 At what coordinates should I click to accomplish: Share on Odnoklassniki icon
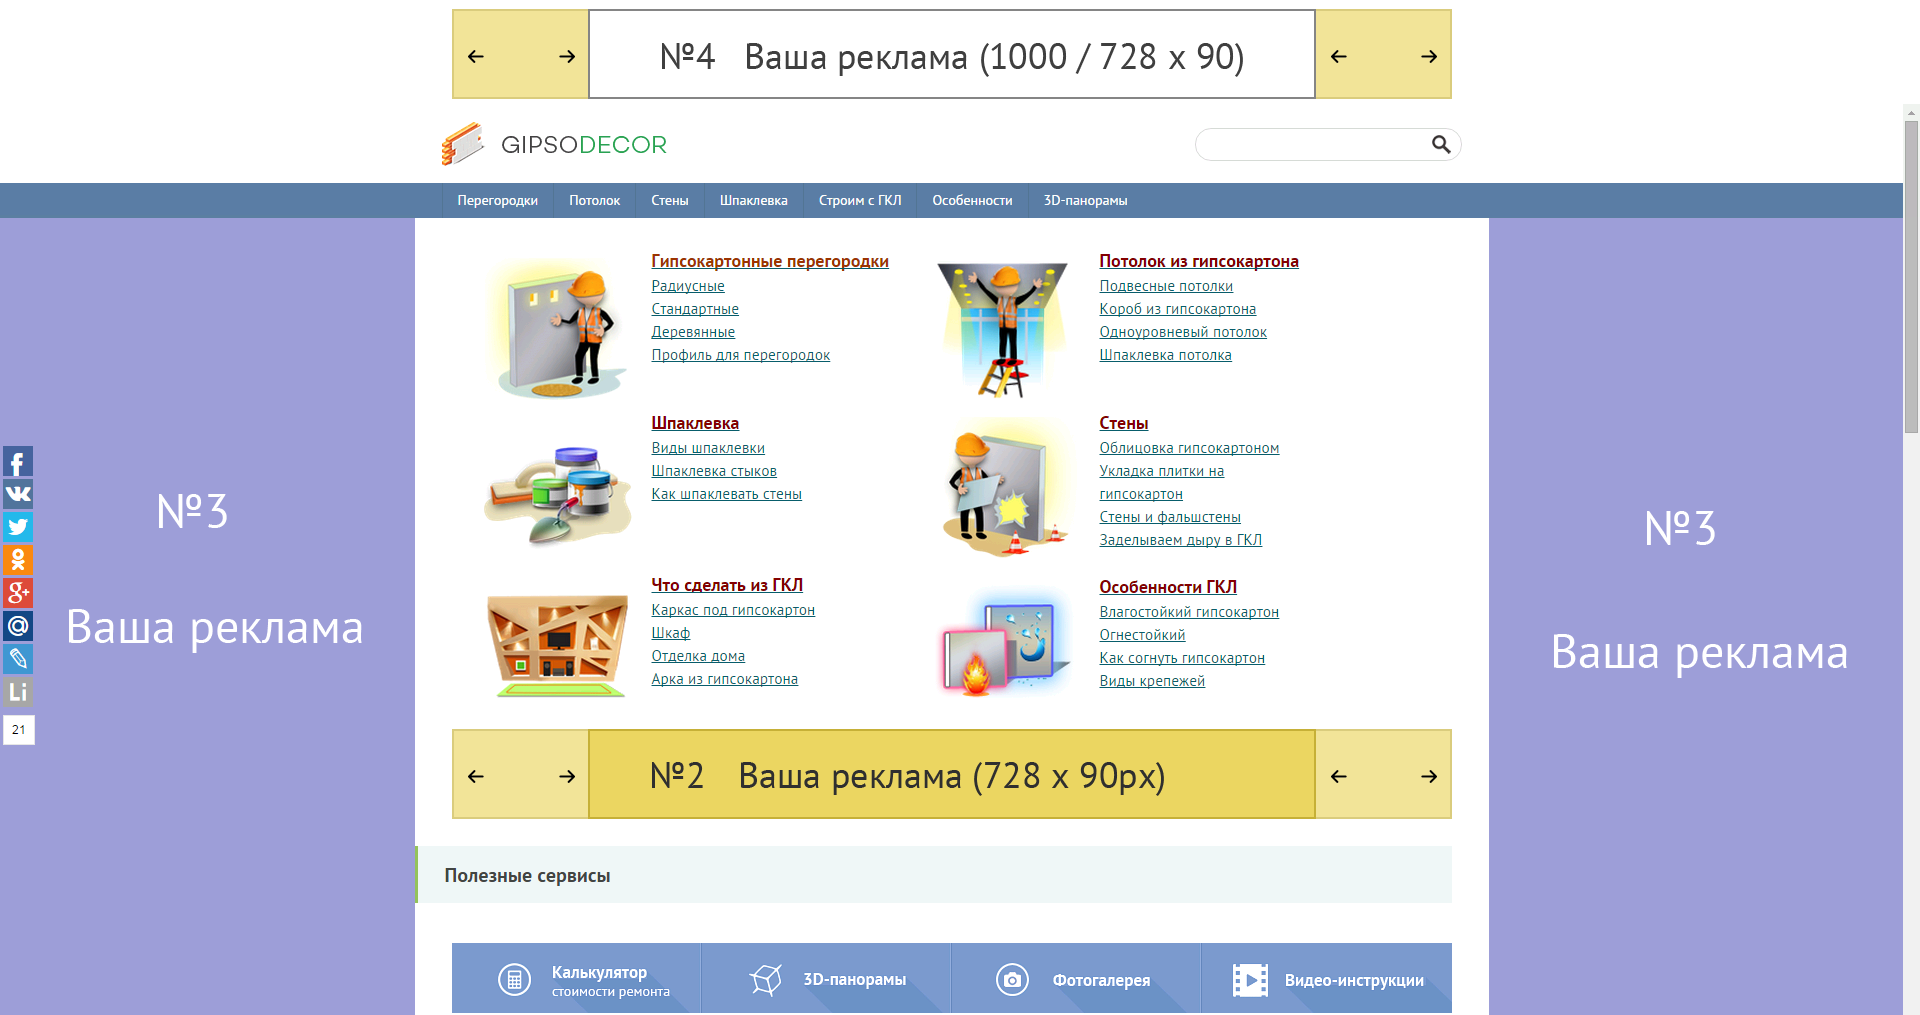click(18, 560)
